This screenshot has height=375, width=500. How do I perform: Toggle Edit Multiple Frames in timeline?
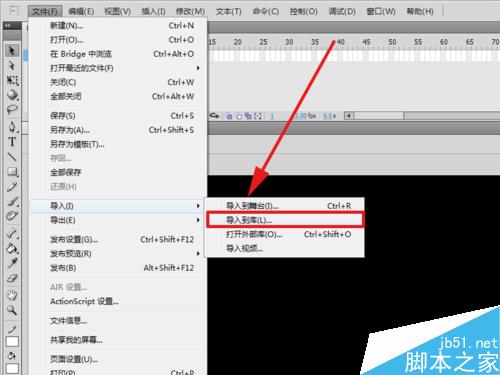coord(248,116)
